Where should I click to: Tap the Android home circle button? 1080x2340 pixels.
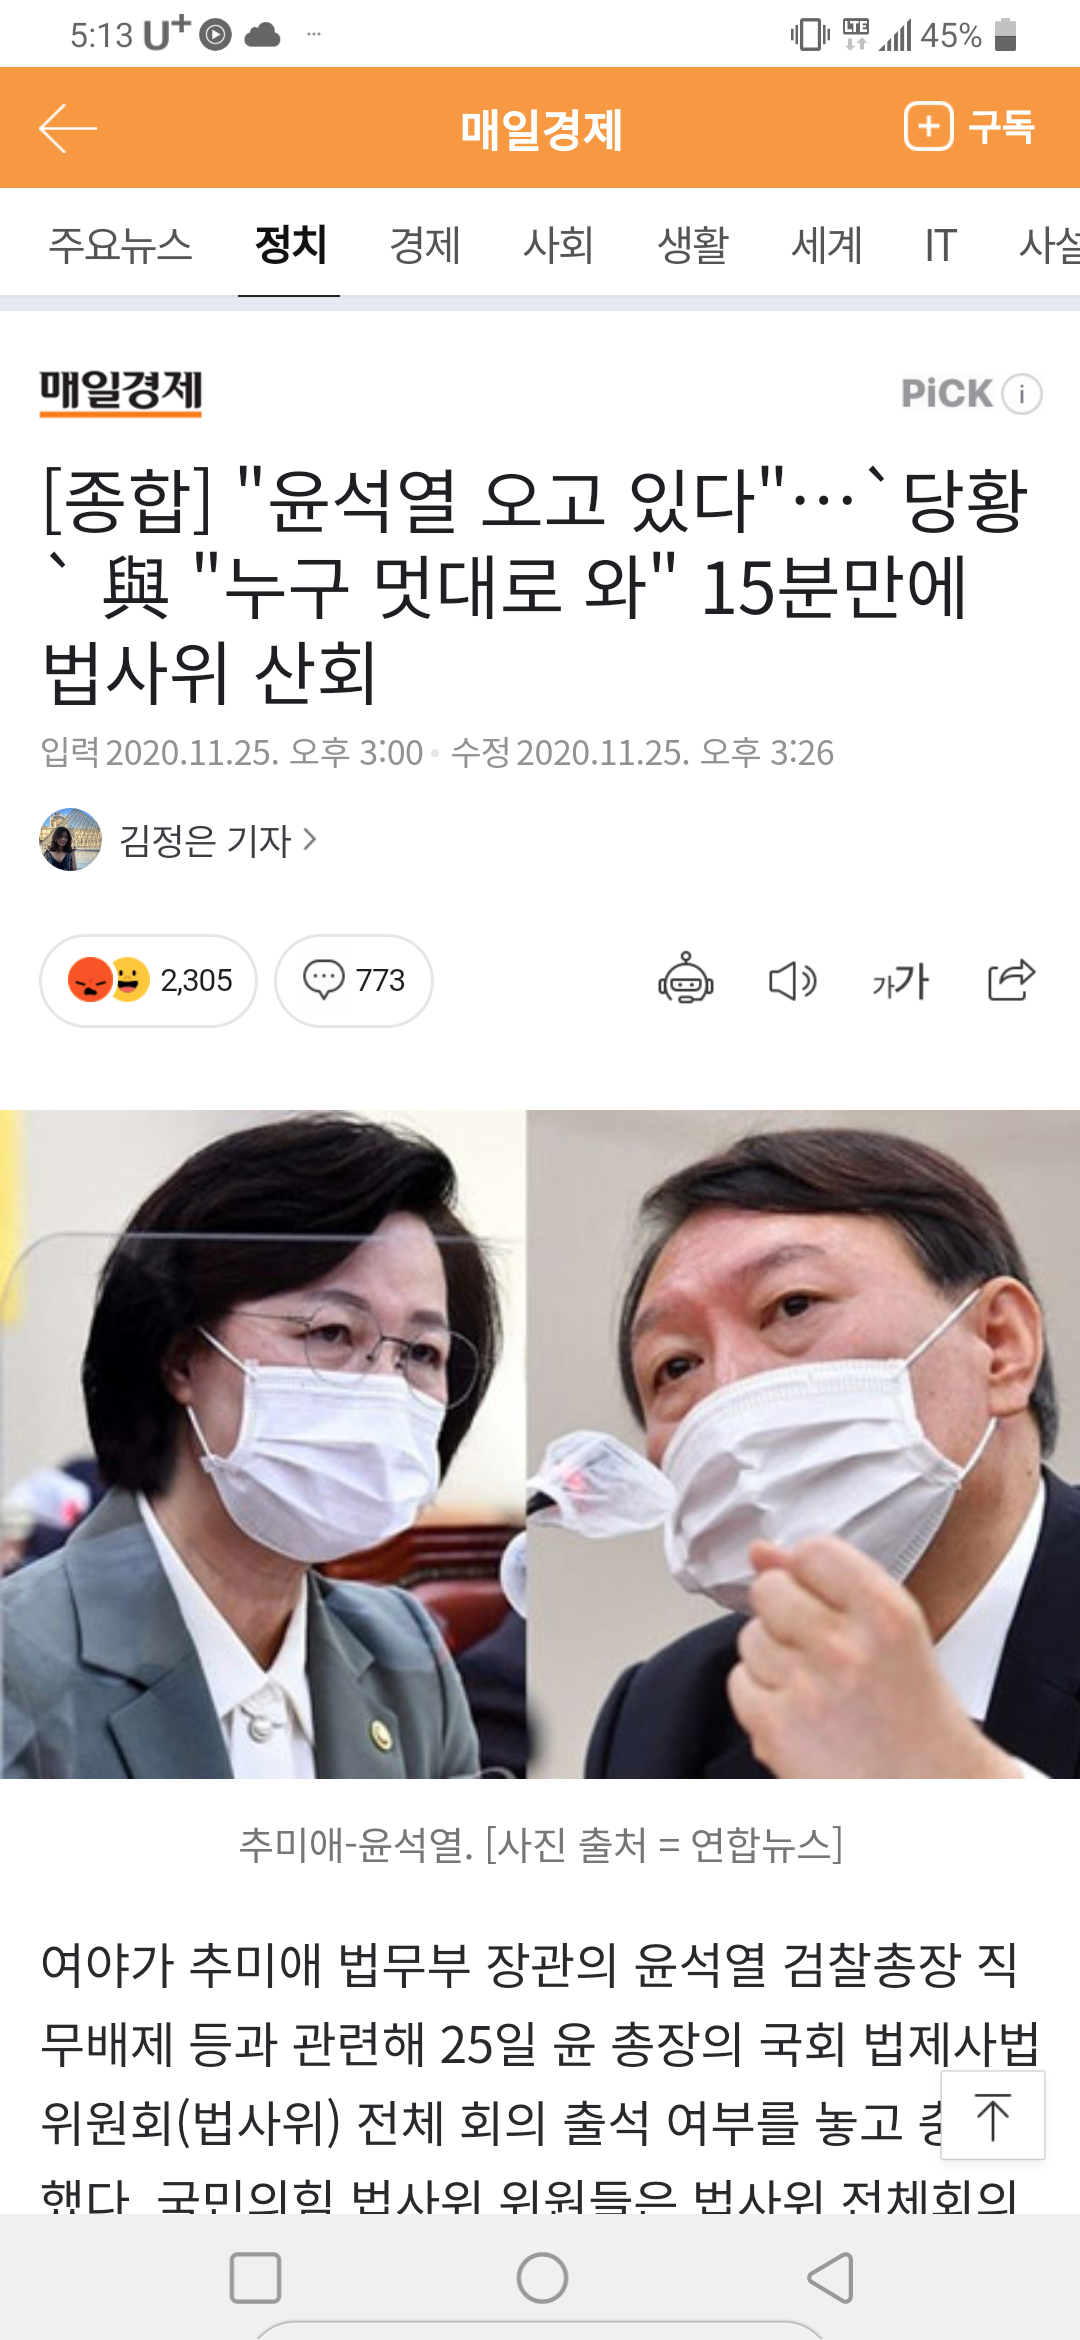click(542, 2277)
